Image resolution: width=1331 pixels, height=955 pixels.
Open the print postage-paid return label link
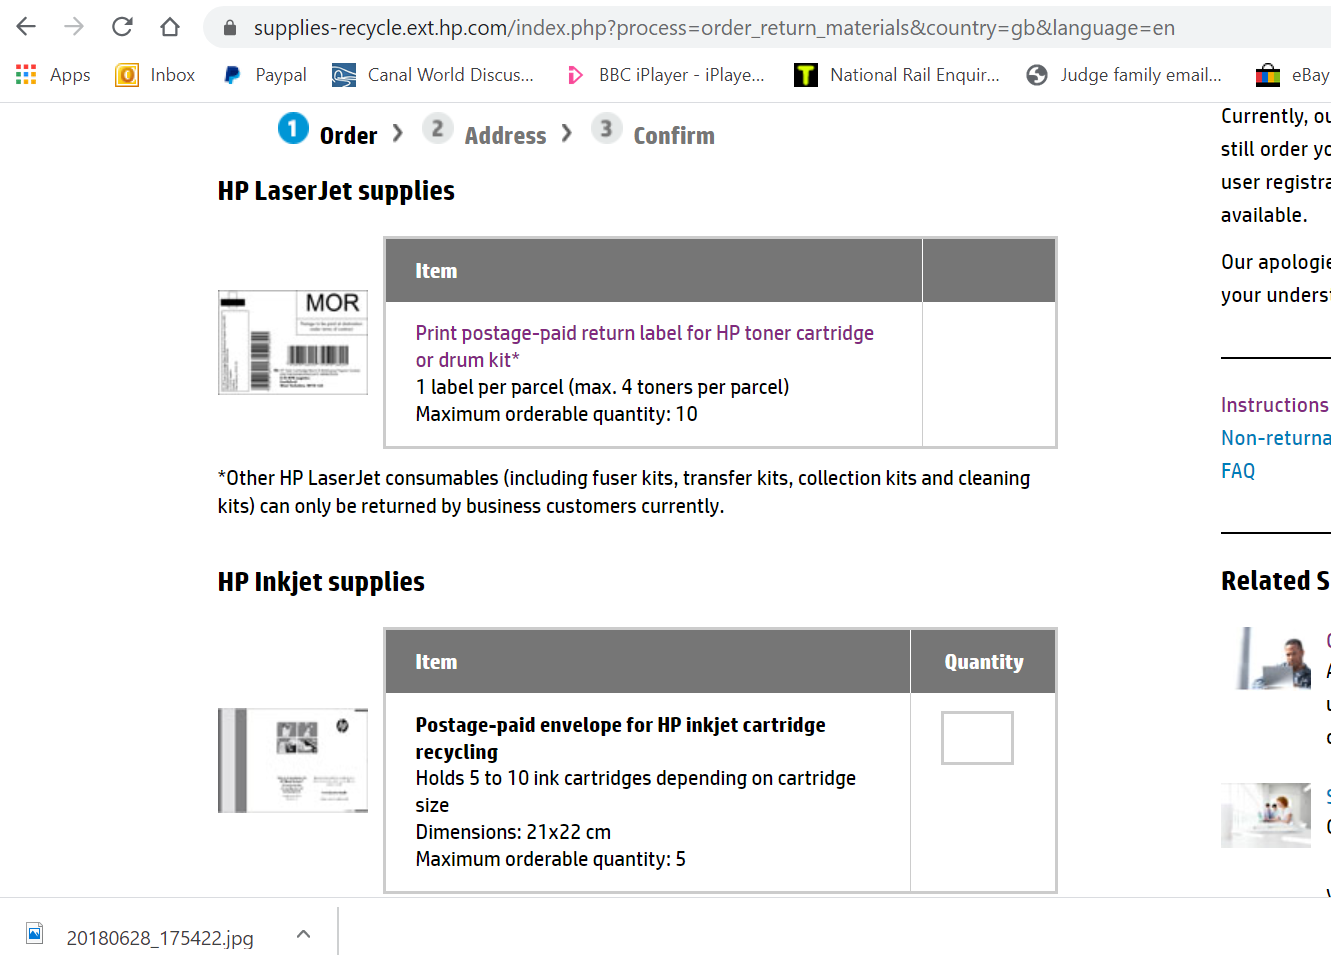click(645, 346)
